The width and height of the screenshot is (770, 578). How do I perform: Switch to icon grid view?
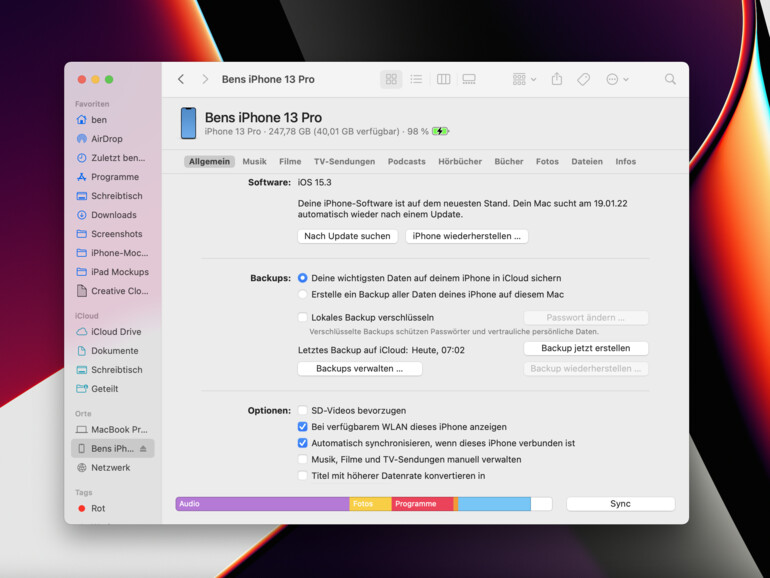(391, 79)
